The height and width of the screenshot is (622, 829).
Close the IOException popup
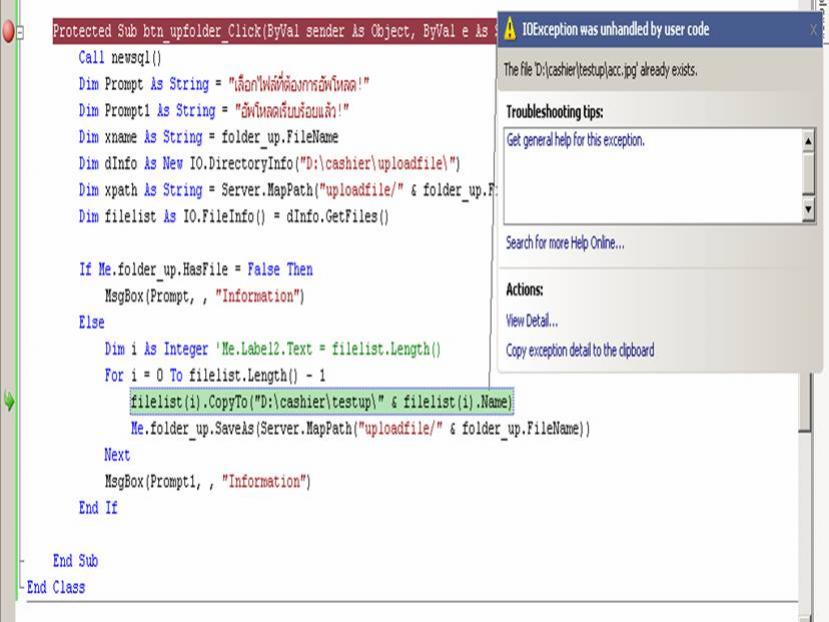[x=812, y=30]
